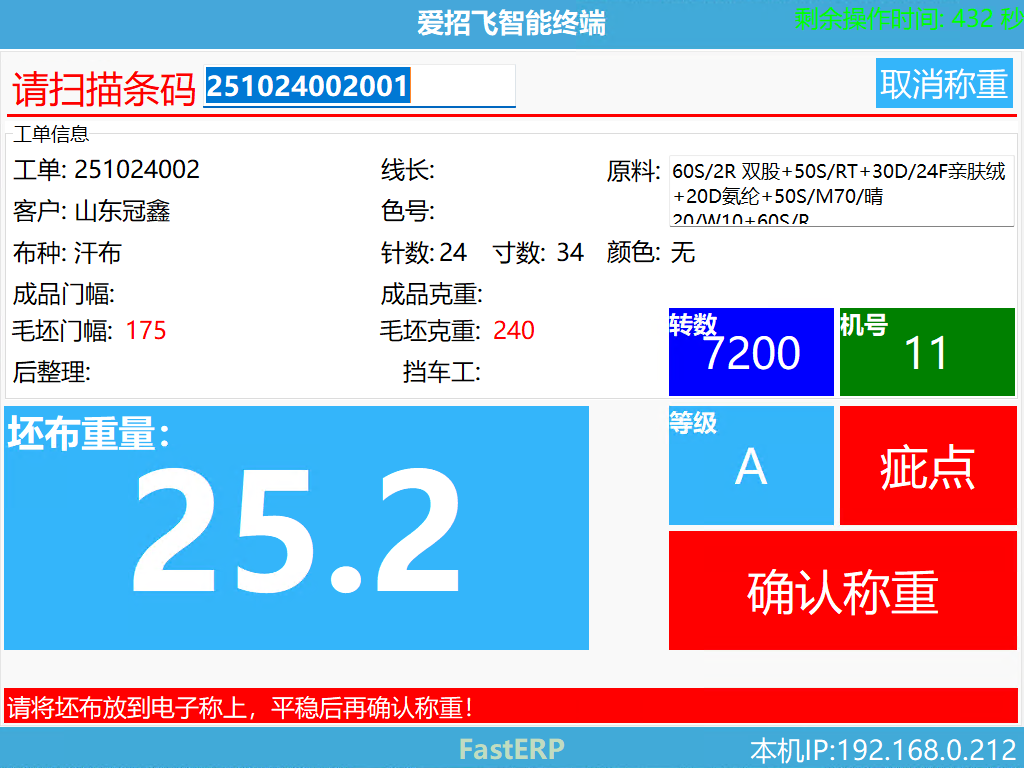This screenshot has height=768, width=1024.
Task: Select the 等级 grade panel showing A
Action: click(x=751, y=465)
